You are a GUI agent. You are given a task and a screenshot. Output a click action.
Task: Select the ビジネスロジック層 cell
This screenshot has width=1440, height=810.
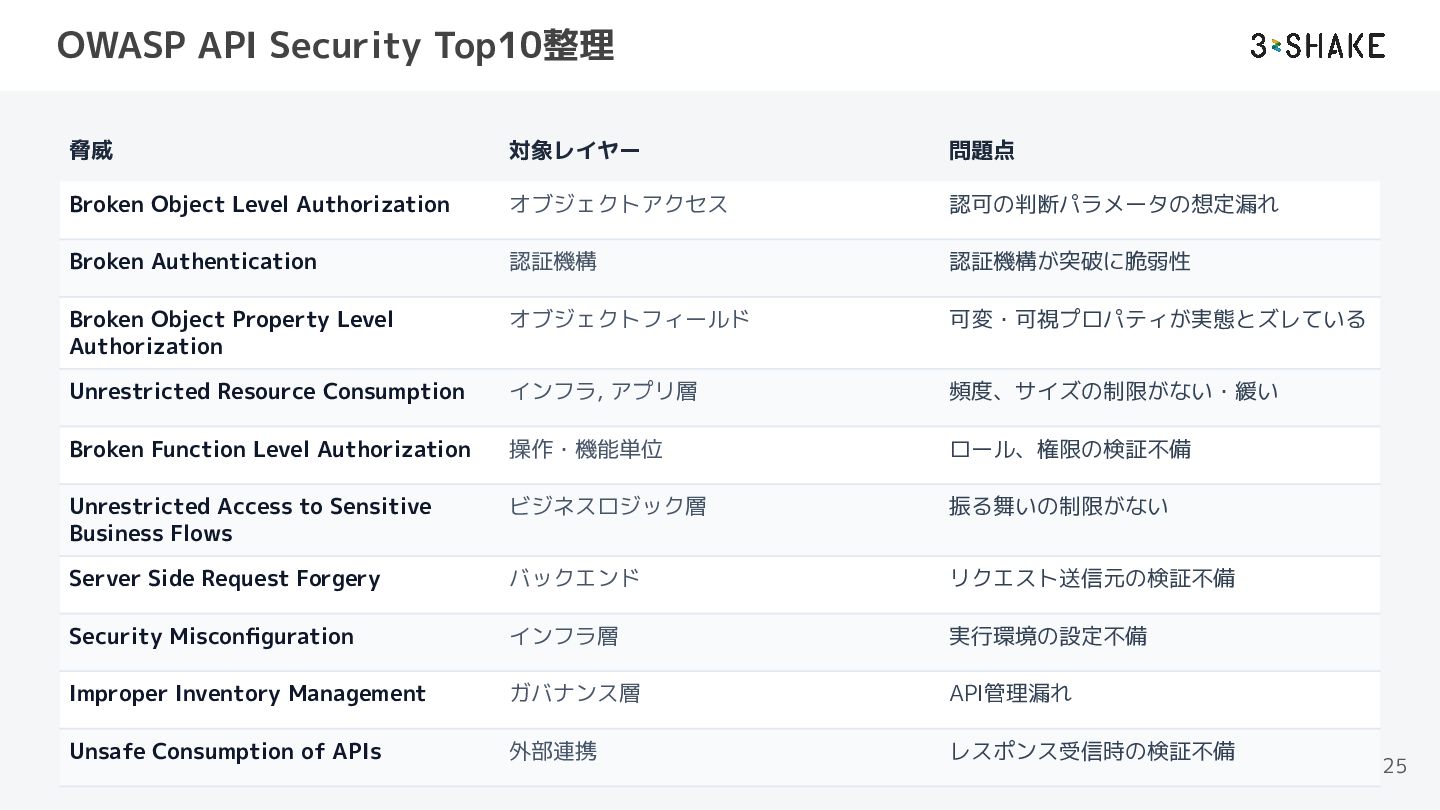coord(608,506)
